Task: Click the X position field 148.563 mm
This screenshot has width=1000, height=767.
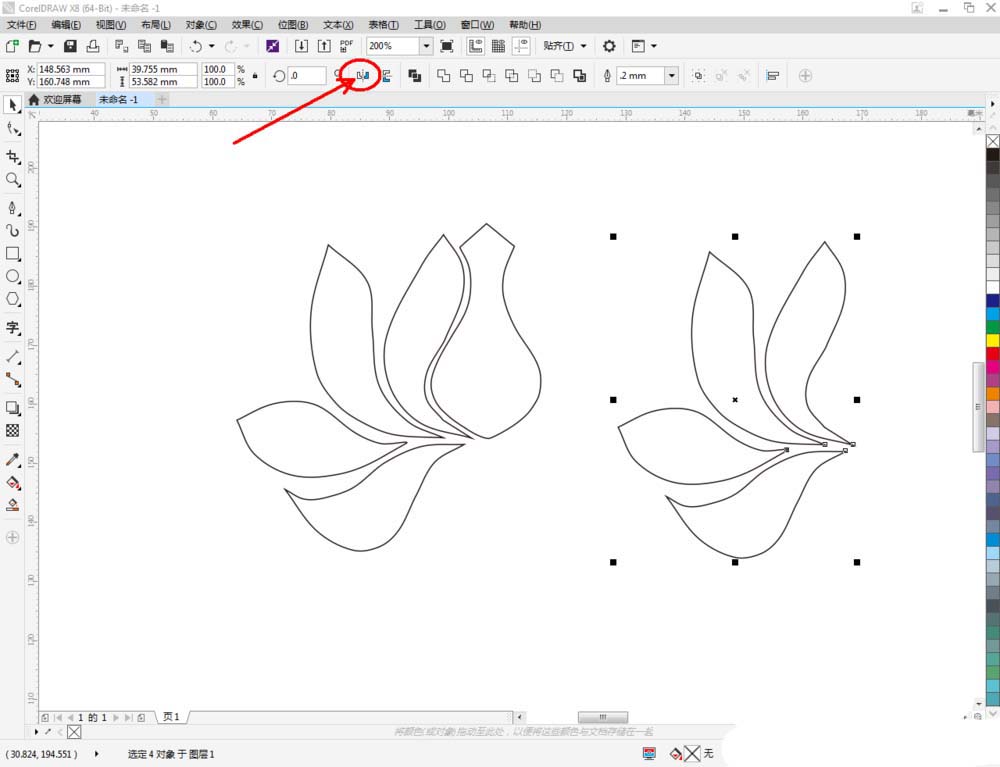Action: click(x=70, y=69)
